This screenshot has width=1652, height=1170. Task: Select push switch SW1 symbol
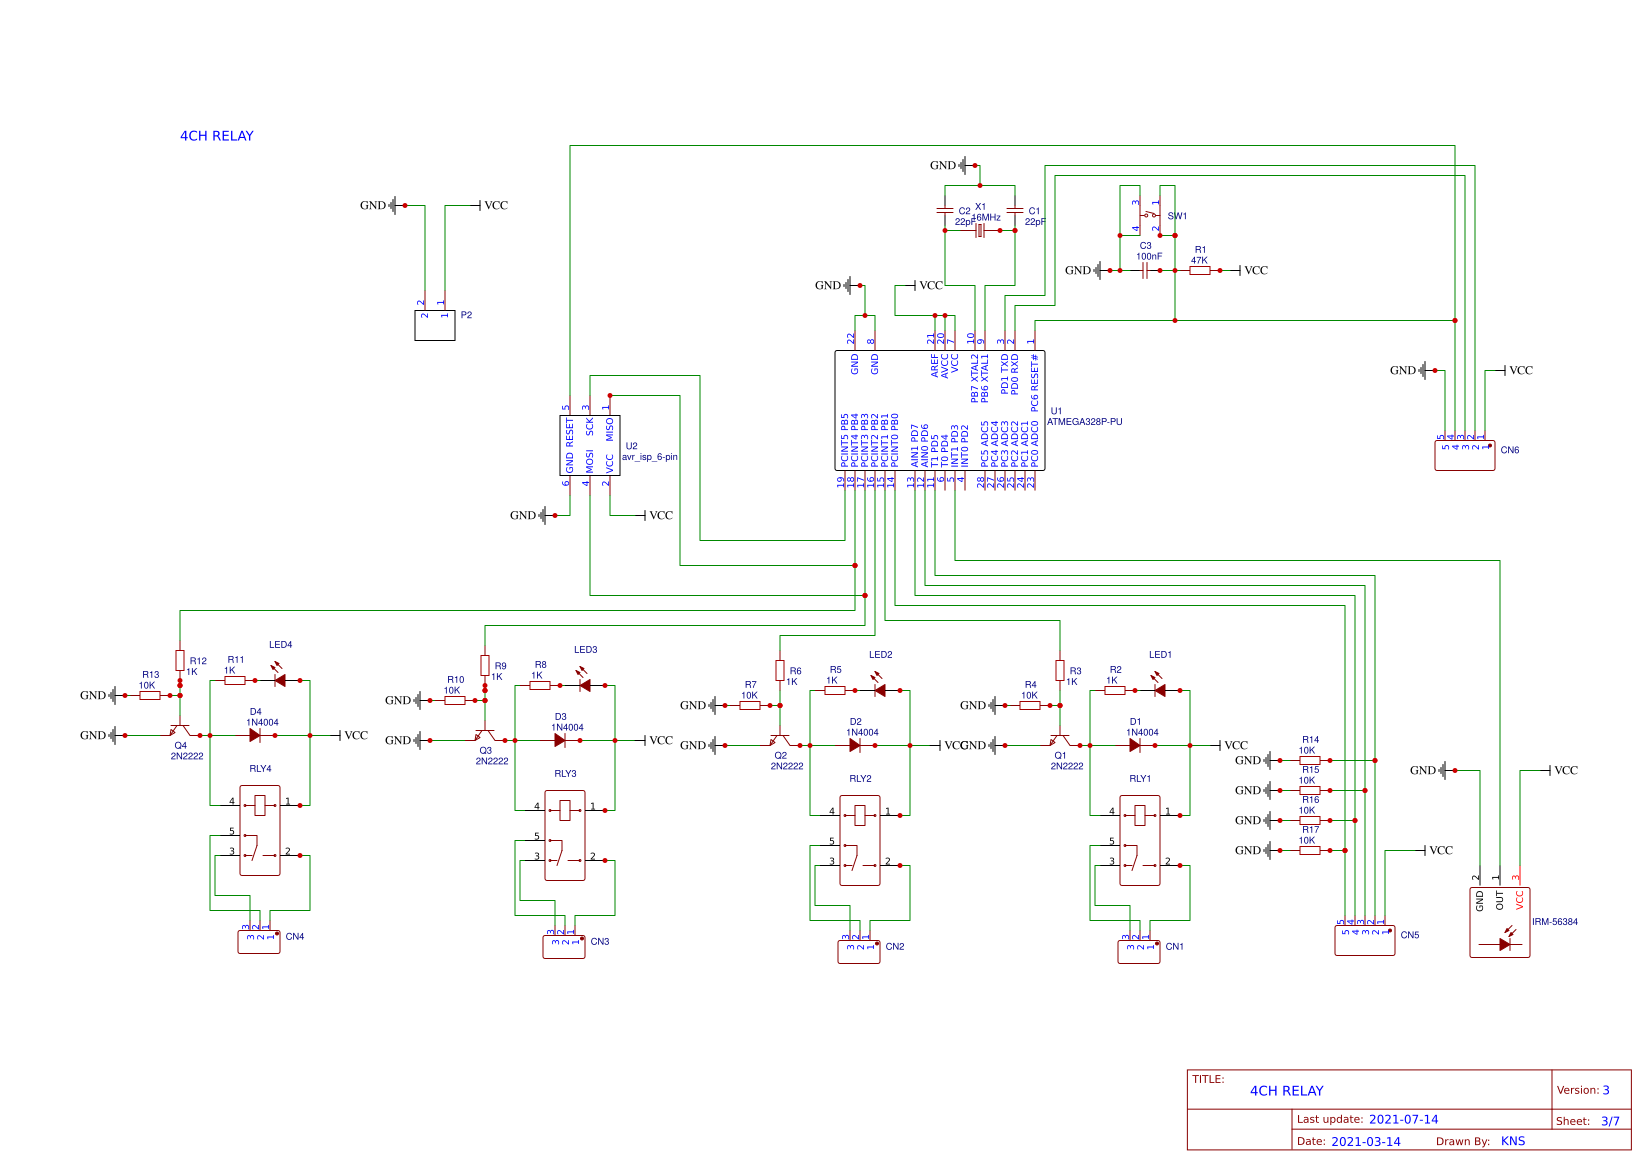coord(1150,215)
